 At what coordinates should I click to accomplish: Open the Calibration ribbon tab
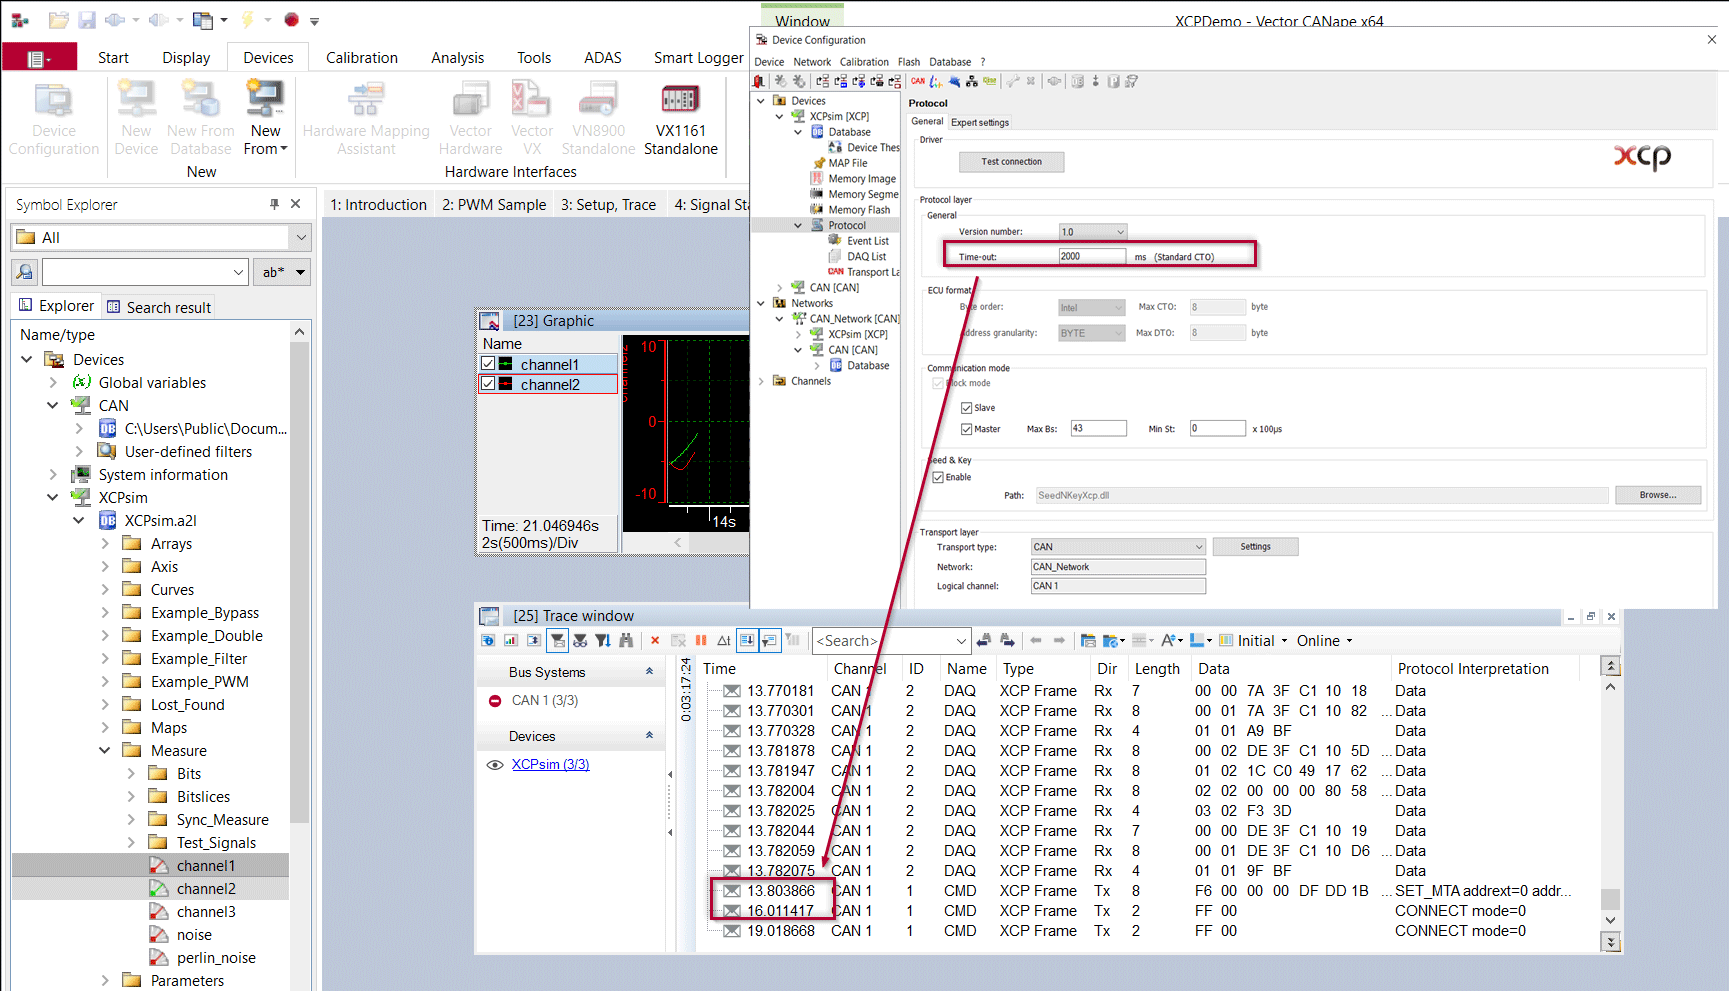pos(361,58)
